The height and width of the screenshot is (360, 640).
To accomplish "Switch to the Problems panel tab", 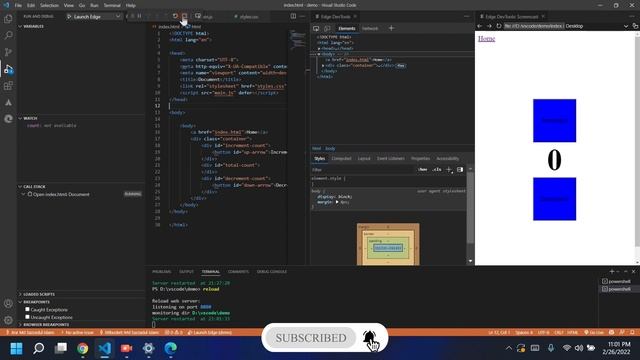I will (x=162, y=272).
